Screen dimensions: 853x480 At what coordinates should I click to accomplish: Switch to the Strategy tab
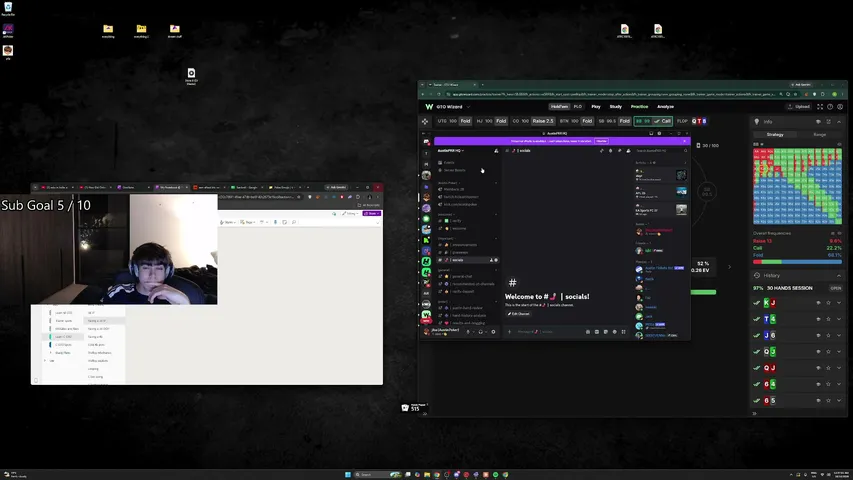[775, 134]
